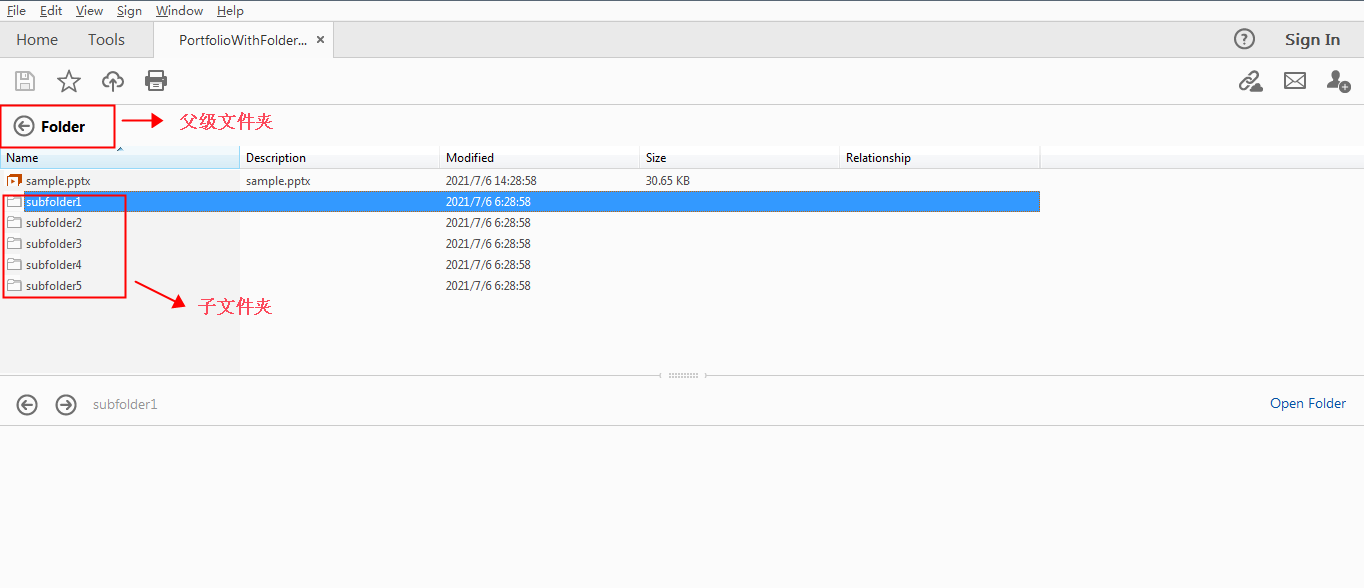Select the subfolder3 name
Image resolution: width=1364 pixels, height=588 pixels.
pyautogui.click(x=54, y=244)
